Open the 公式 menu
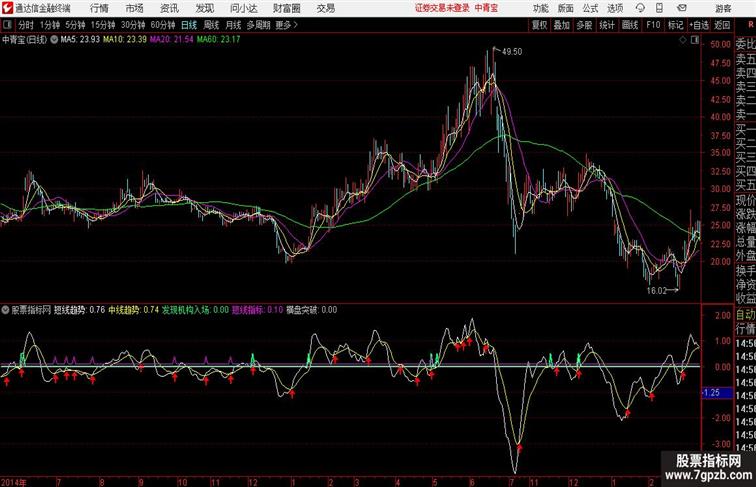The width and height of the screenshot is (756, 487). click(x=590, y=8)
